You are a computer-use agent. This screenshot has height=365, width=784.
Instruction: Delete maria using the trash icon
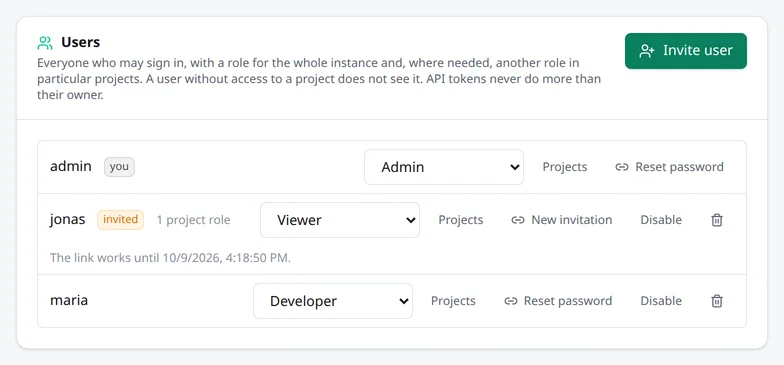[x=716, y=301]
